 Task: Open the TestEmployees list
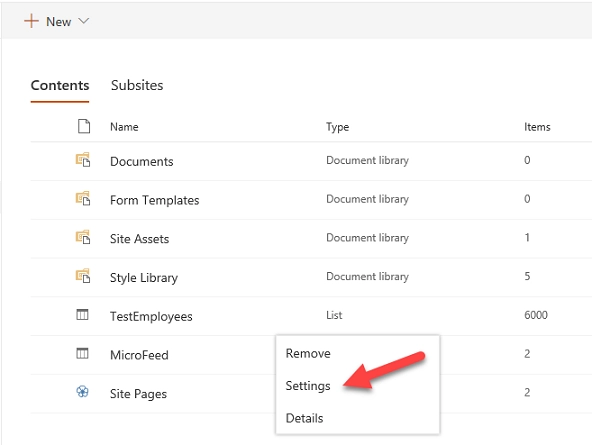pos(151,316)
